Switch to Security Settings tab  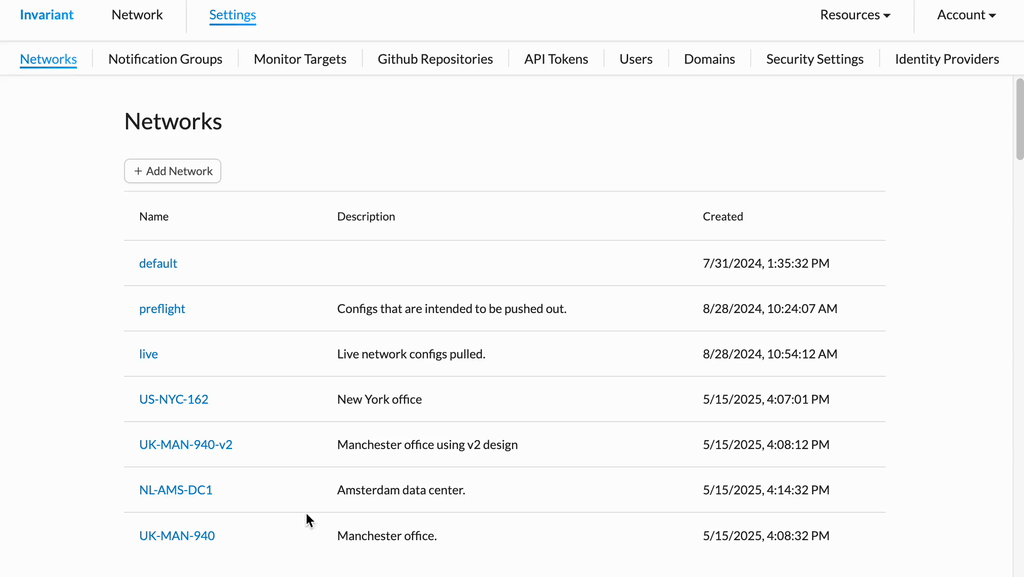(x=814, y=59)
